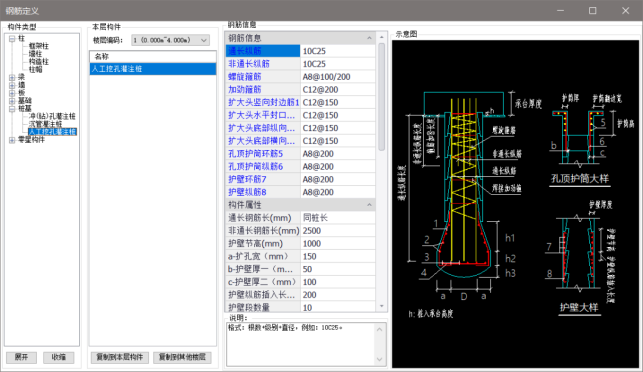Collapse the 钢筋信息 section header chevron
Image resolution: width=643 pixels, height=372 pixels.
369,38
